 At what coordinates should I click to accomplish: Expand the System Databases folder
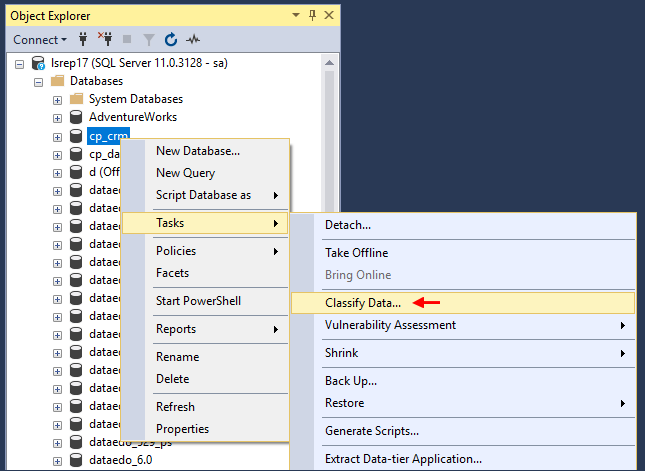[x=57, y=99]
